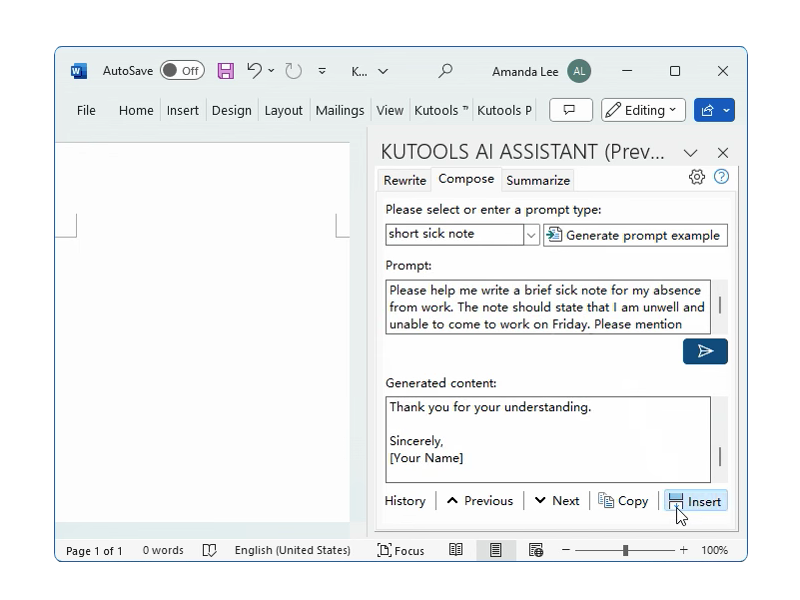Send the prompt with the arrow button

pyautogui.click(x=705, y=351)
